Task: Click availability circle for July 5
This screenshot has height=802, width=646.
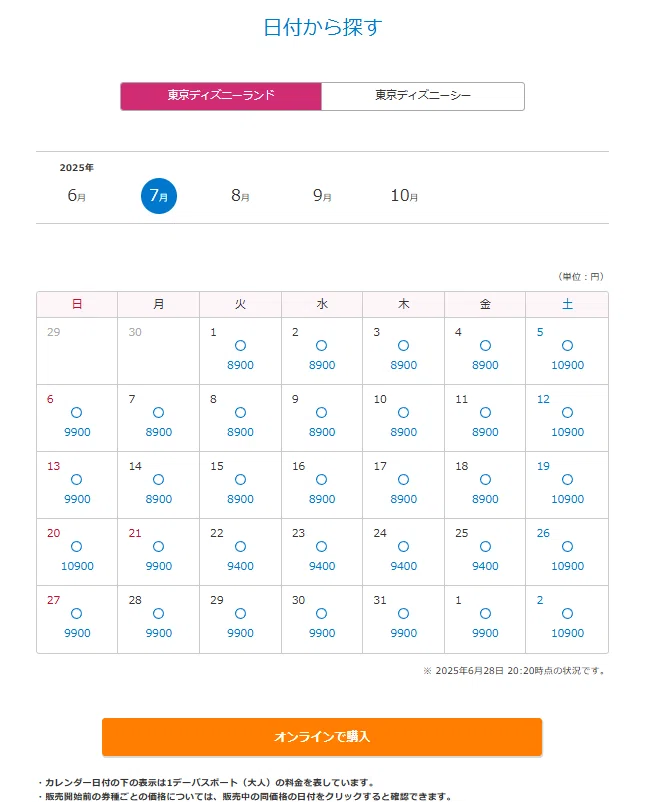Action: click(x=567, y=346)
